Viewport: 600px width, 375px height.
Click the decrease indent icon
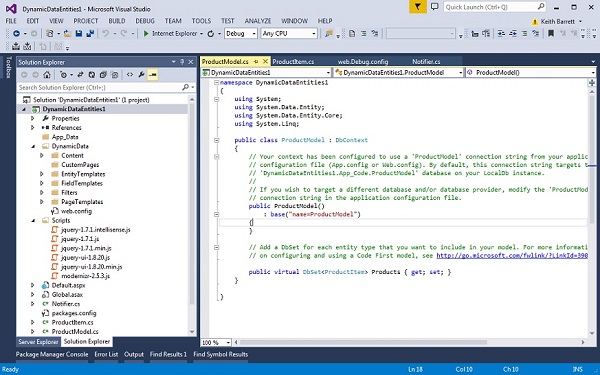[x=501, y=34]
